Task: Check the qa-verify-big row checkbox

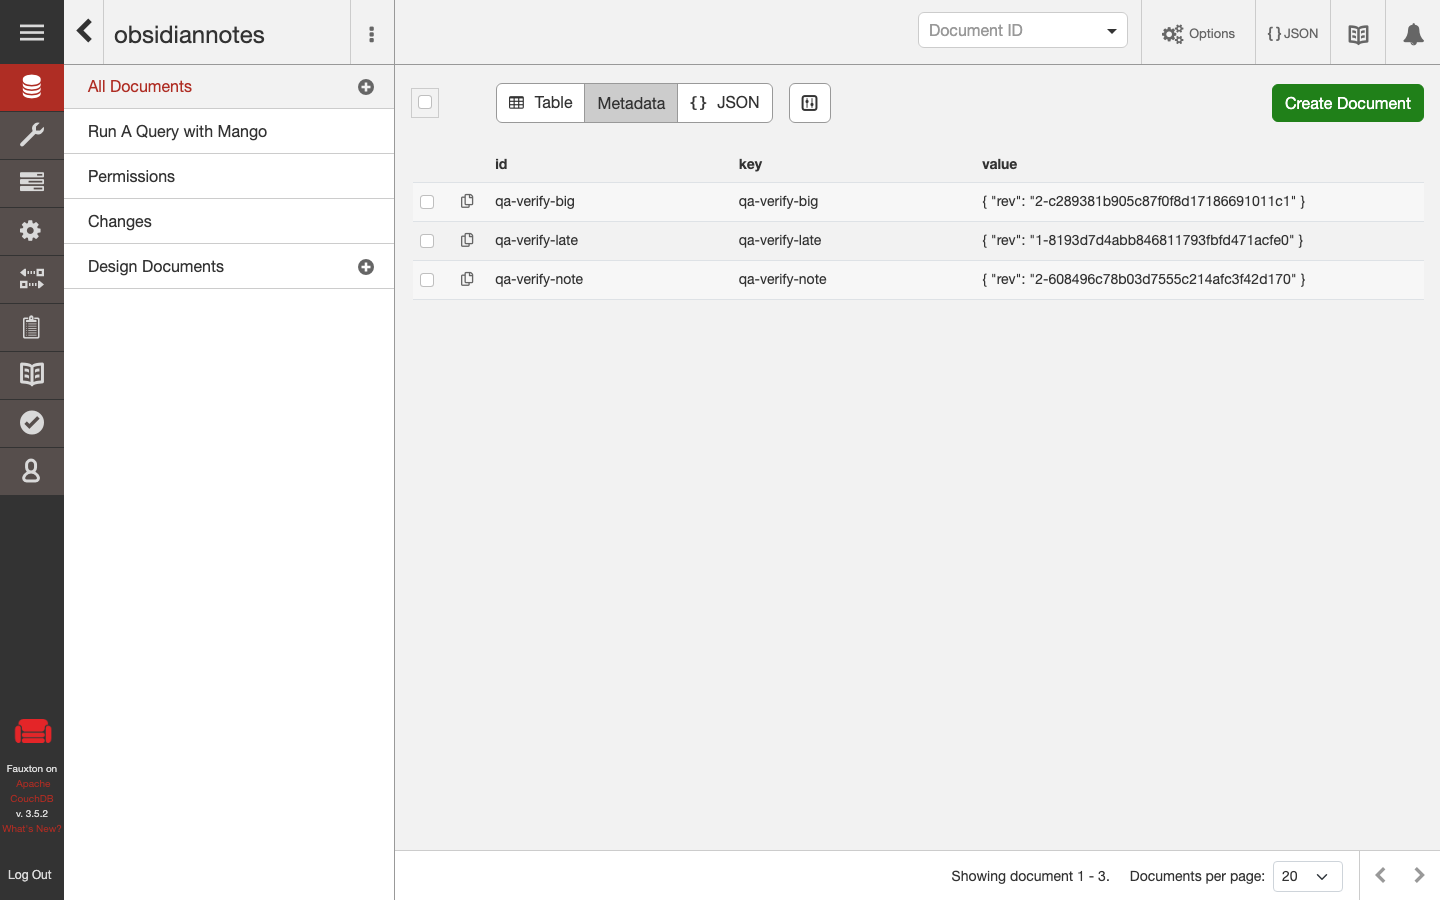Action: point(427,202)
